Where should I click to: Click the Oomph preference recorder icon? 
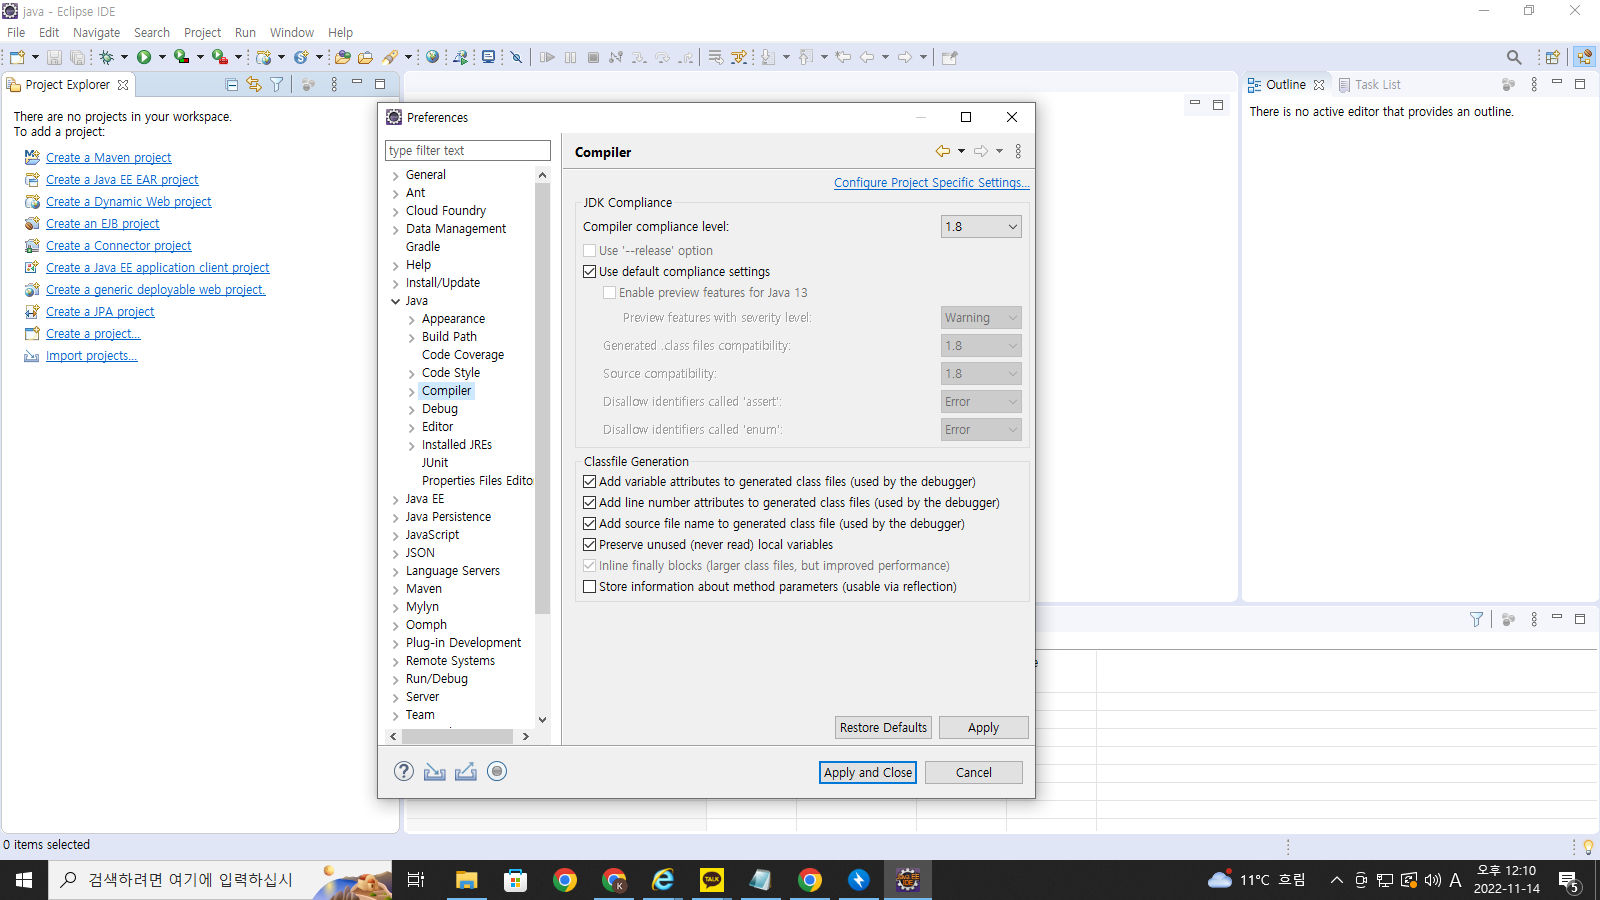[497, 771]
